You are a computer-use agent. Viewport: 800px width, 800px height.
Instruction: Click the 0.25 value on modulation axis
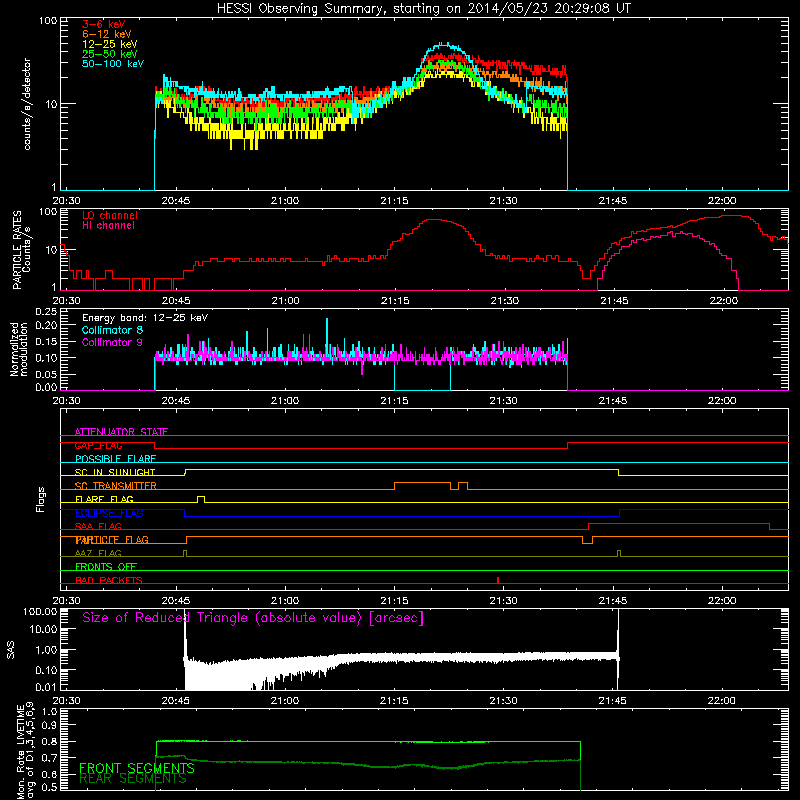coord(46,312)
